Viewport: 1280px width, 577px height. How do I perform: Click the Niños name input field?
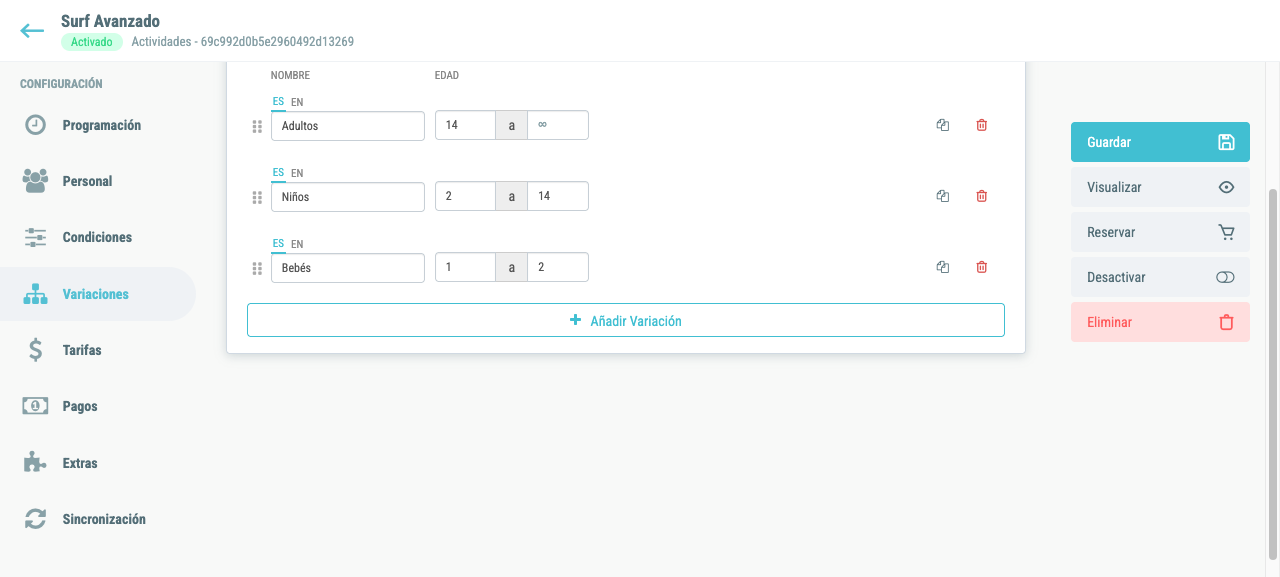pyautogui.click(x=348, y=196)
